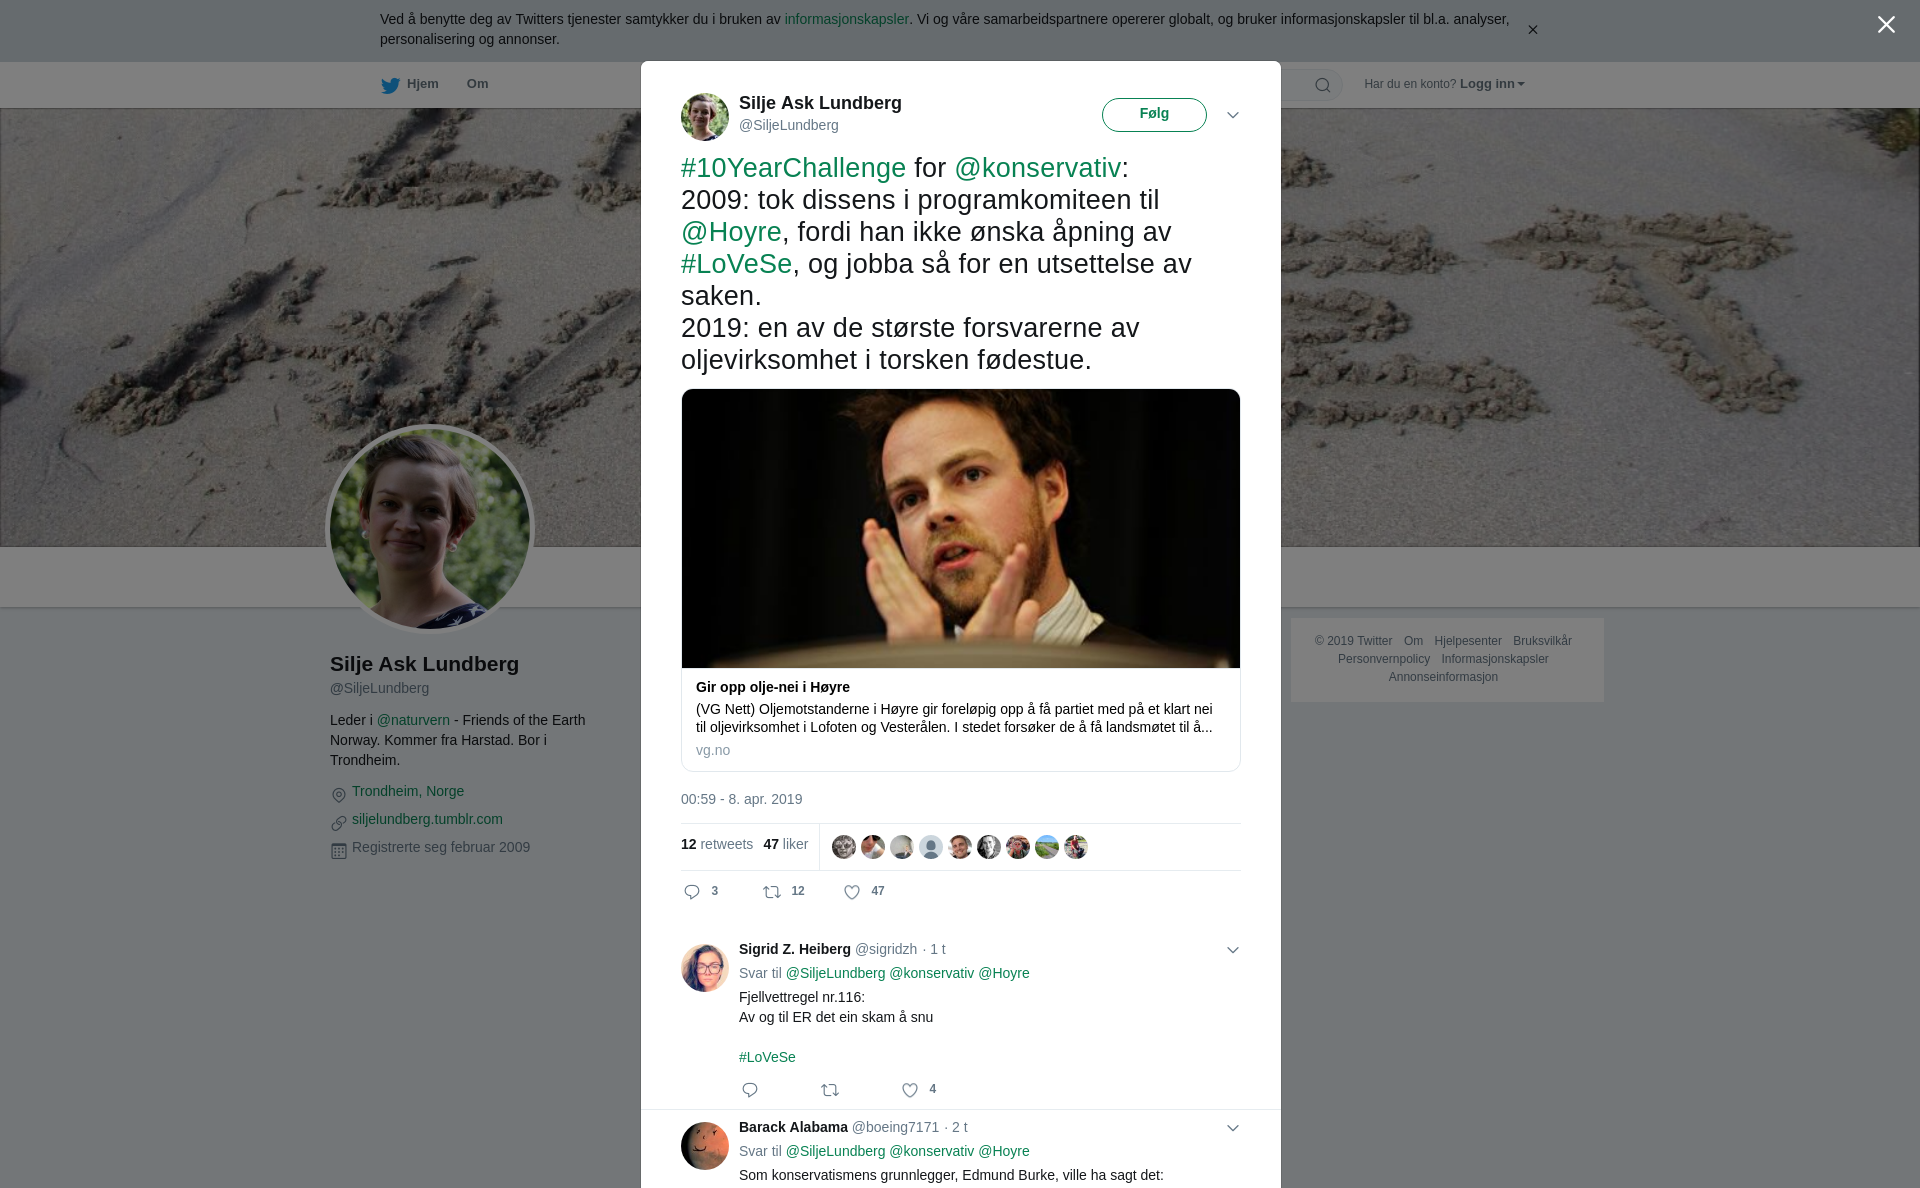
Task: Expand options chevron on main tweet
Action: (1233, 115)
